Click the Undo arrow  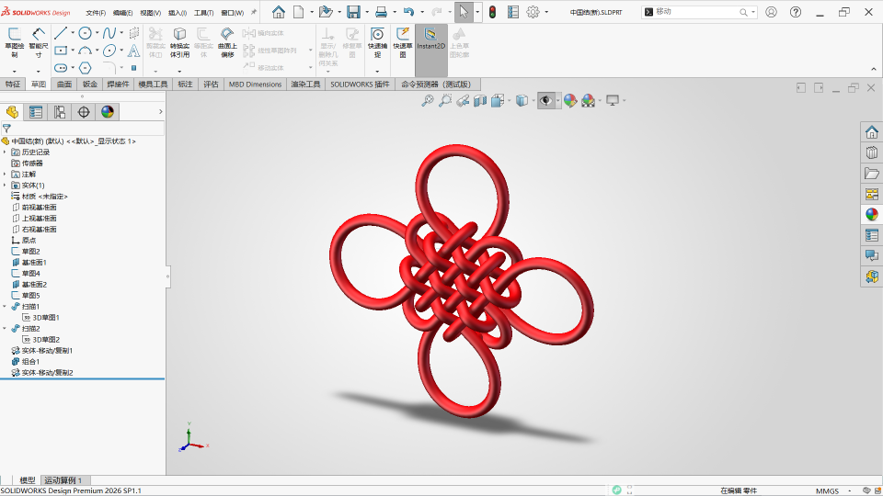tap(409, 12)
